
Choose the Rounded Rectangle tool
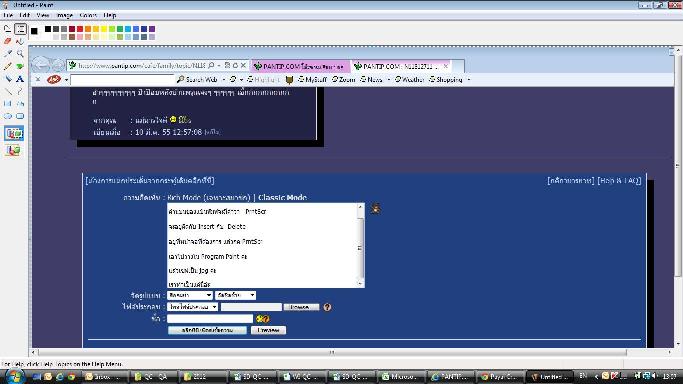coord(20,116)
